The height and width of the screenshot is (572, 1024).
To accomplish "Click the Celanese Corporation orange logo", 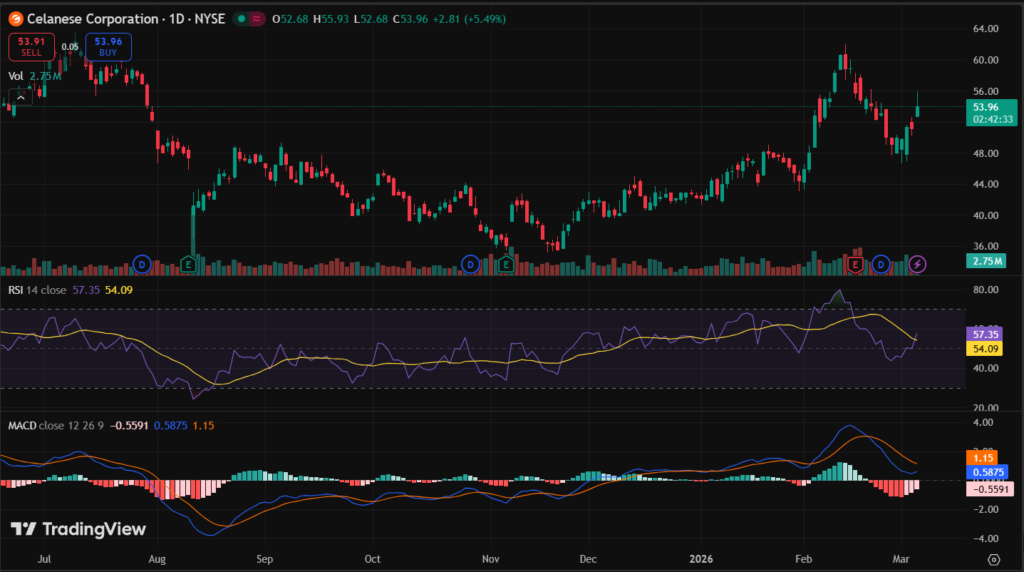I will (x=14, y=19).
